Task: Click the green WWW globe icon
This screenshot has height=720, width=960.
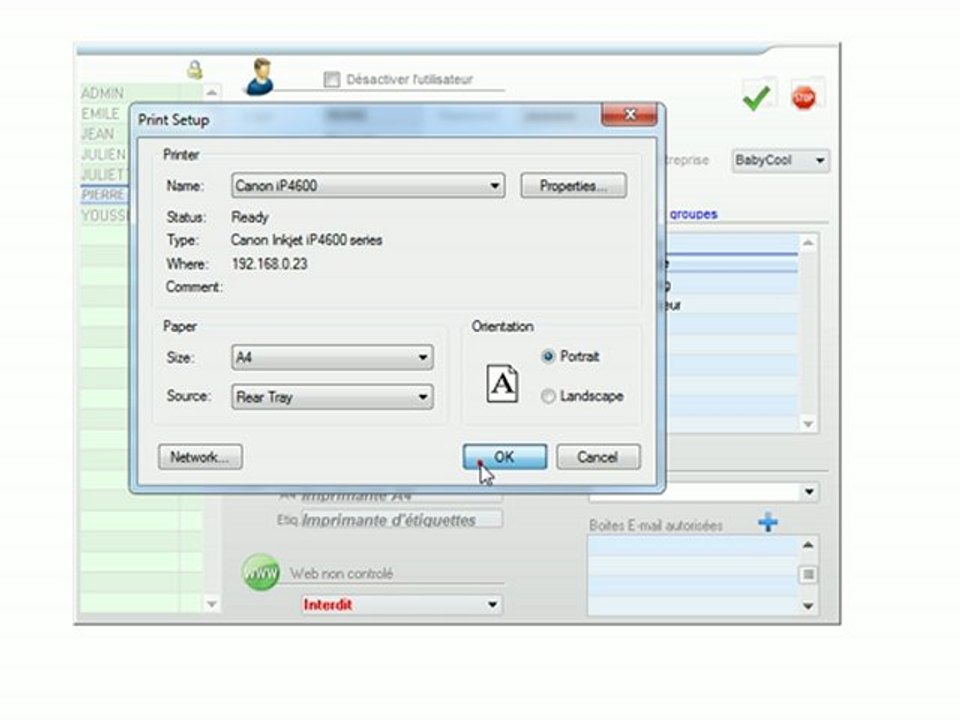Action: tap(260, 572)
